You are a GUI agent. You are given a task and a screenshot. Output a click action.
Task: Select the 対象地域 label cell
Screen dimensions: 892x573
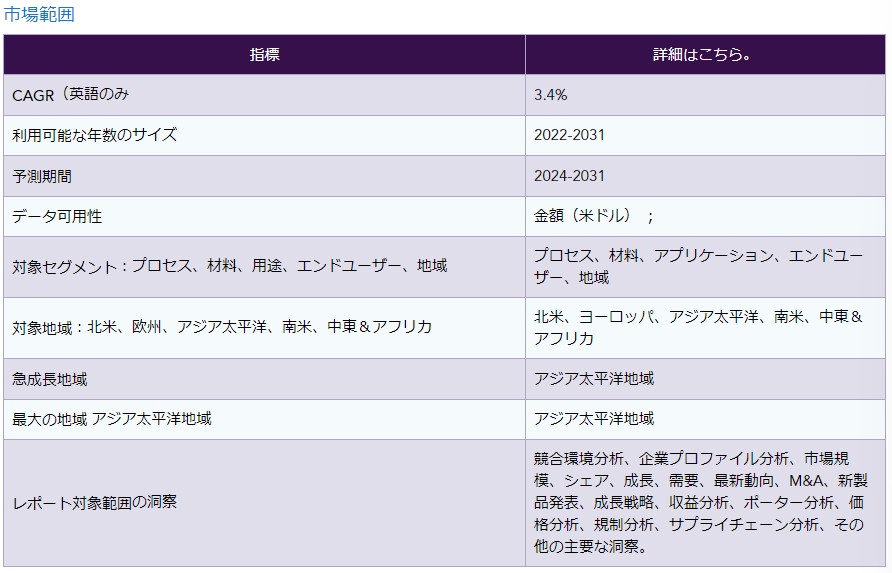pos(222,327)
